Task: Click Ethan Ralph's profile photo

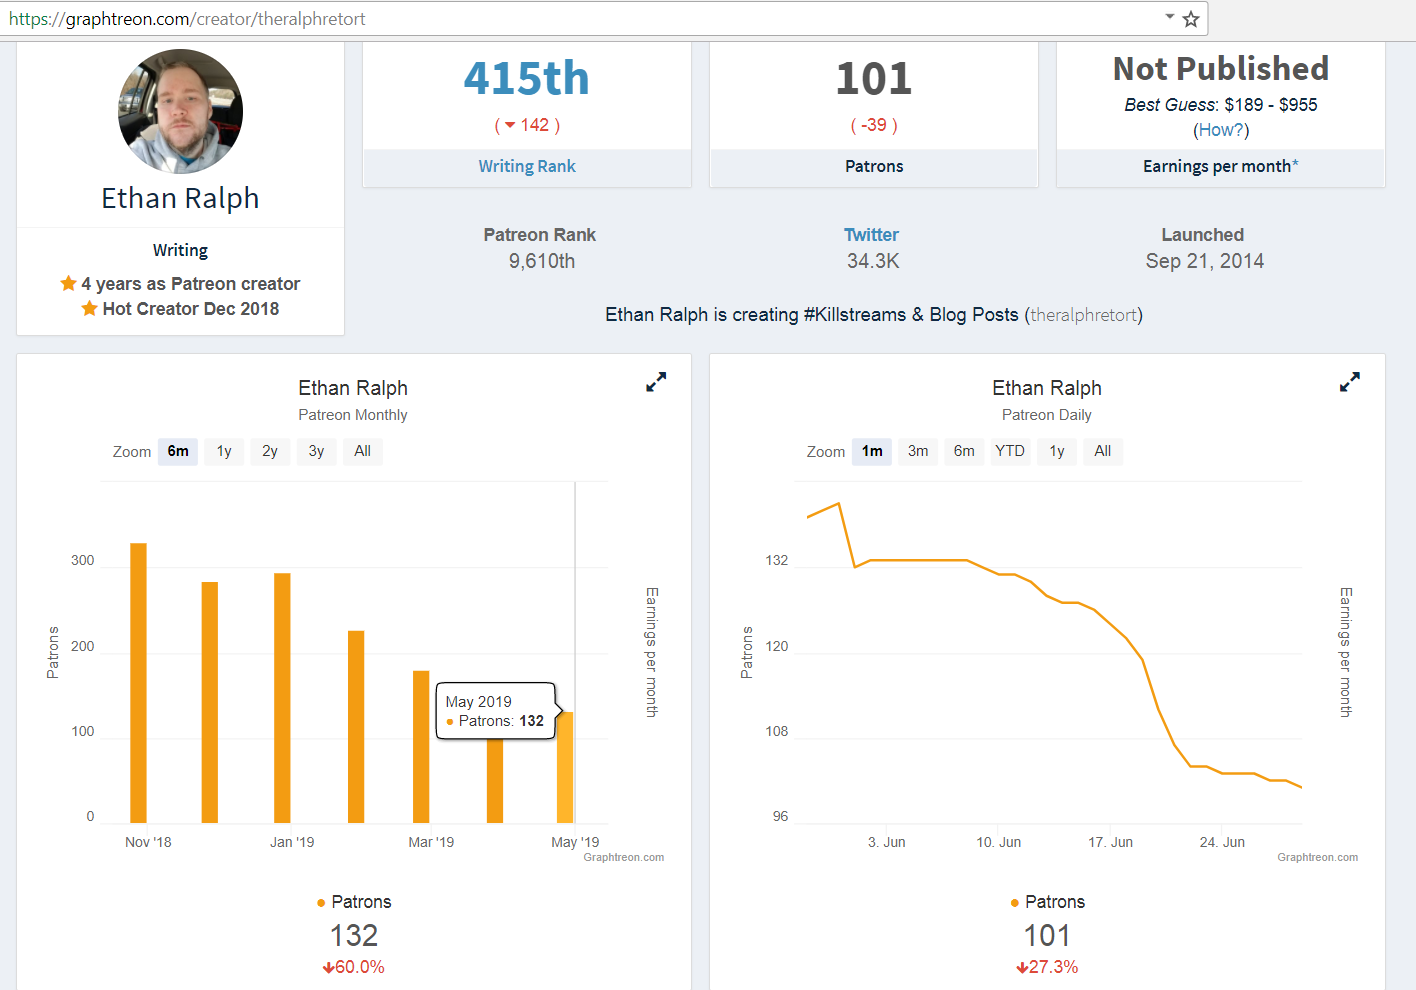Action: point(180,111)
